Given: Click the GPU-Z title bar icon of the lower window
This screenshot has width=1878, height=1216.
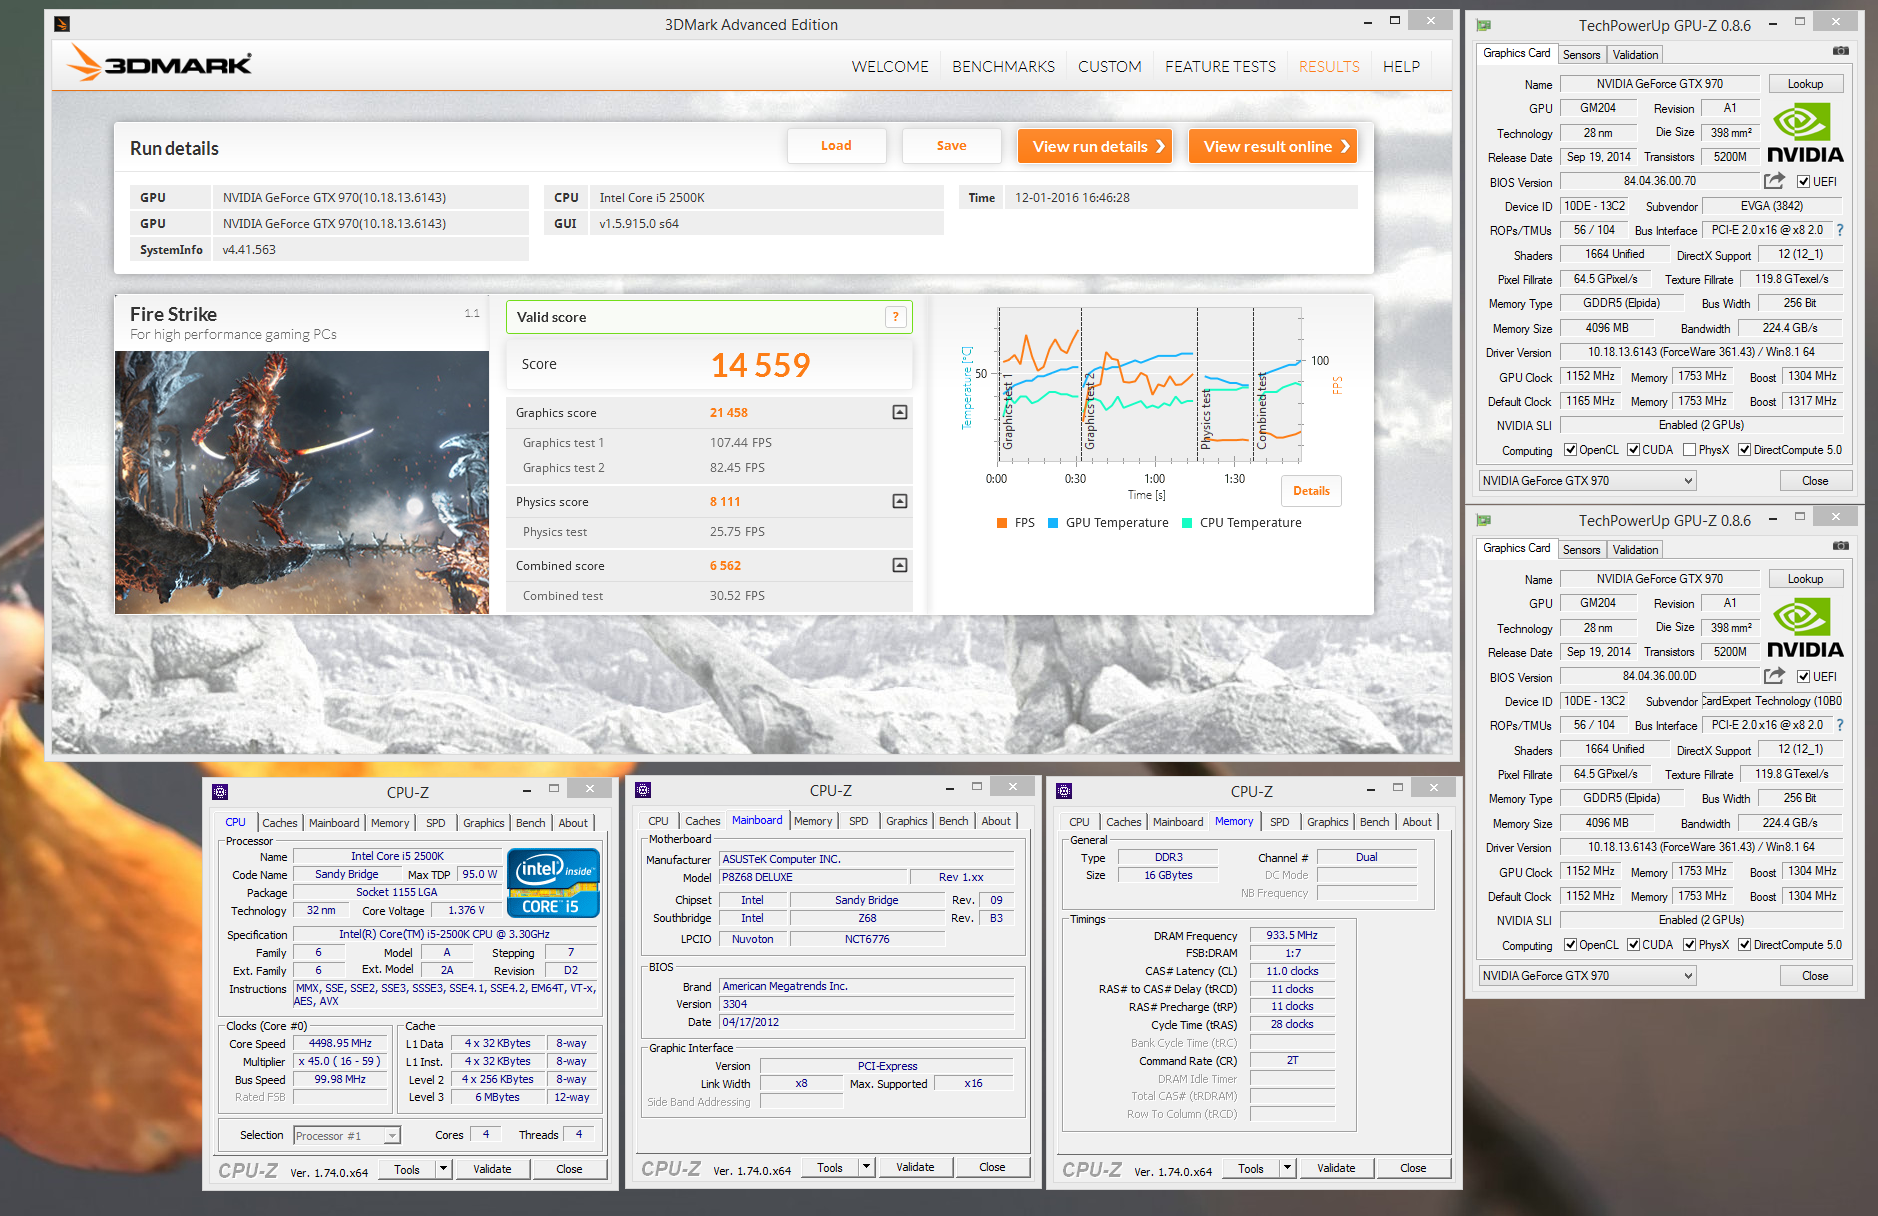Looking at the screenshot, I should (1484, 520).
